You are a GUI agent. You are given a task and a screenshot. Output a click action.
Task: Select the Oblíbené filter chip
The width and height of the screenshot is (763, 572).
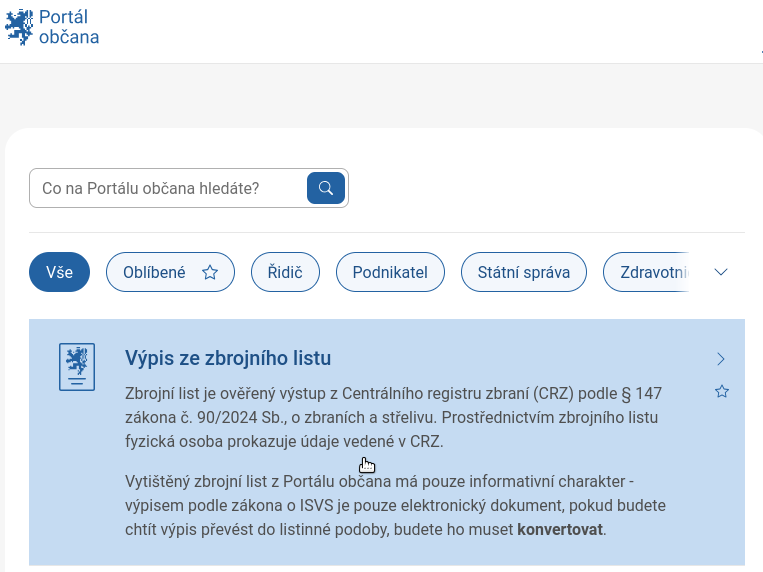155,272
